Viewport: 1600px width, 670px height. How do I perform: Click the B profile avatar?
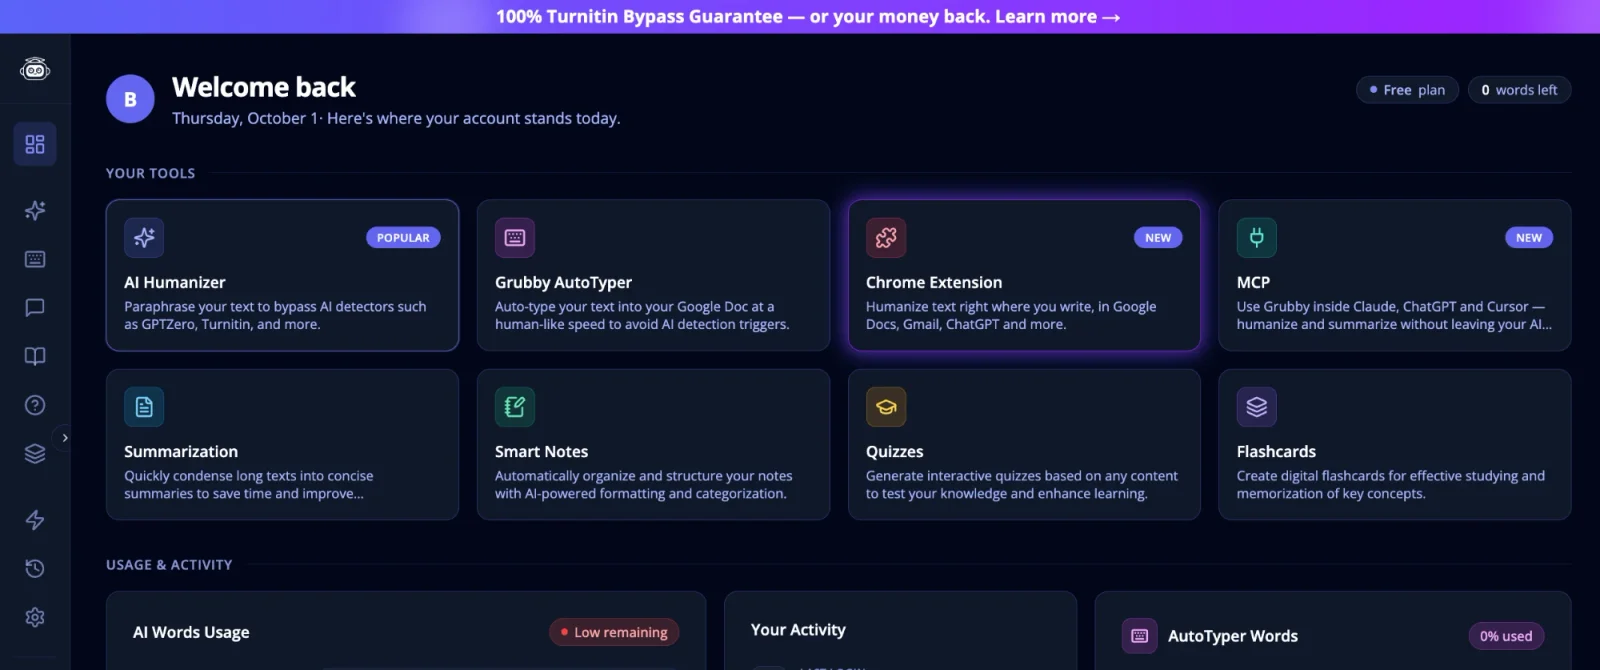pyautogui.click(x=130, y=99)
